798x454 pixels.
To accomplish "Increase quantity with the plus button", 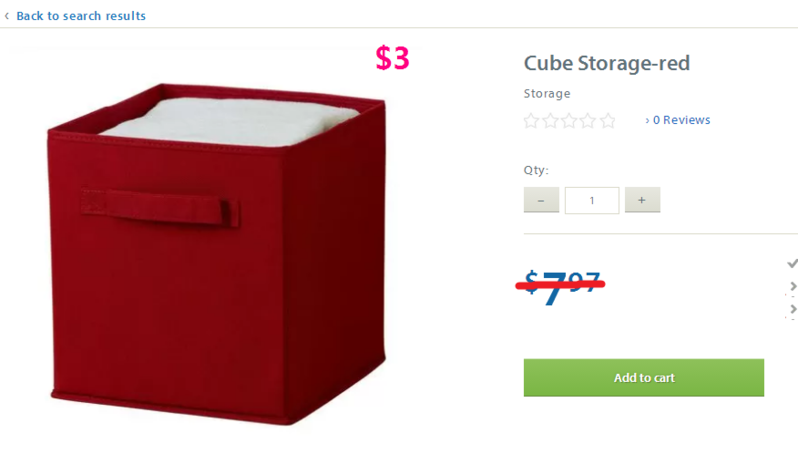I will (642, 200).
